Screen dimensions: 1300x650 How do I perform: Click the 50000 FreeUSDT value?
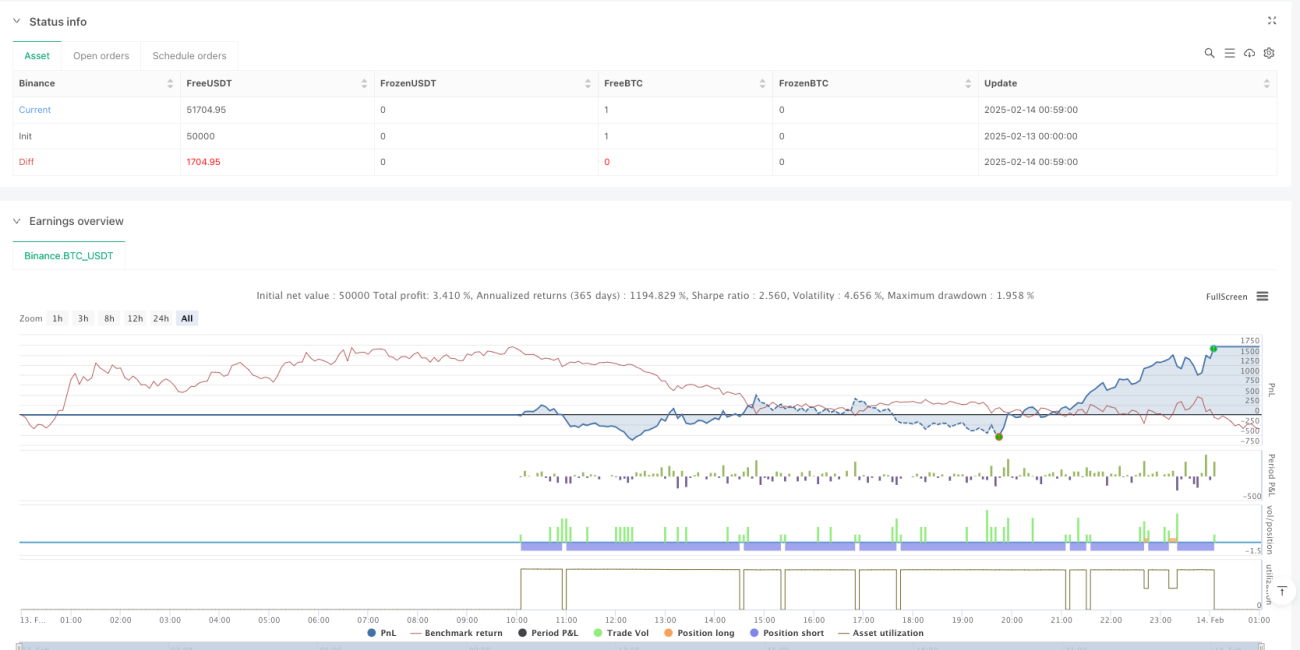(200, 136)
